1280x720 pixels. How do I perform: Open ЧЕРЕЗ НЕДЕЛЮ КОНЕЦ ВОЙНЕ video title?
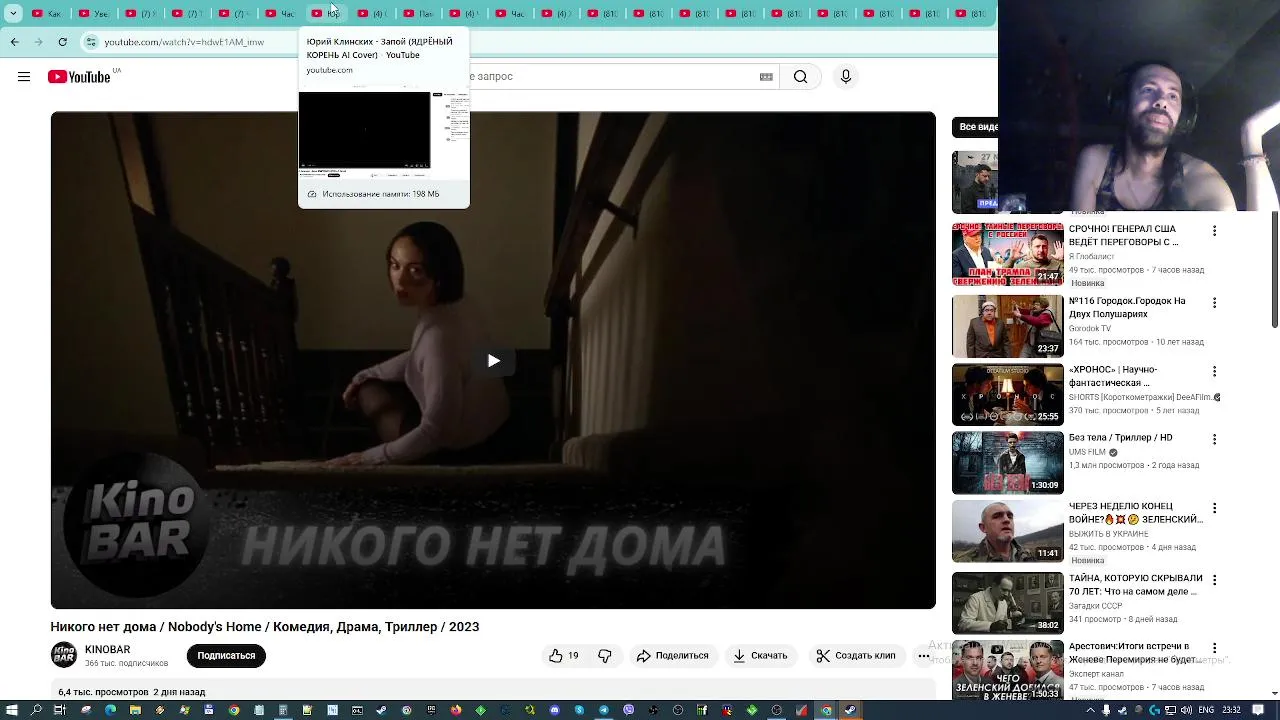(x=1136, y=513)
